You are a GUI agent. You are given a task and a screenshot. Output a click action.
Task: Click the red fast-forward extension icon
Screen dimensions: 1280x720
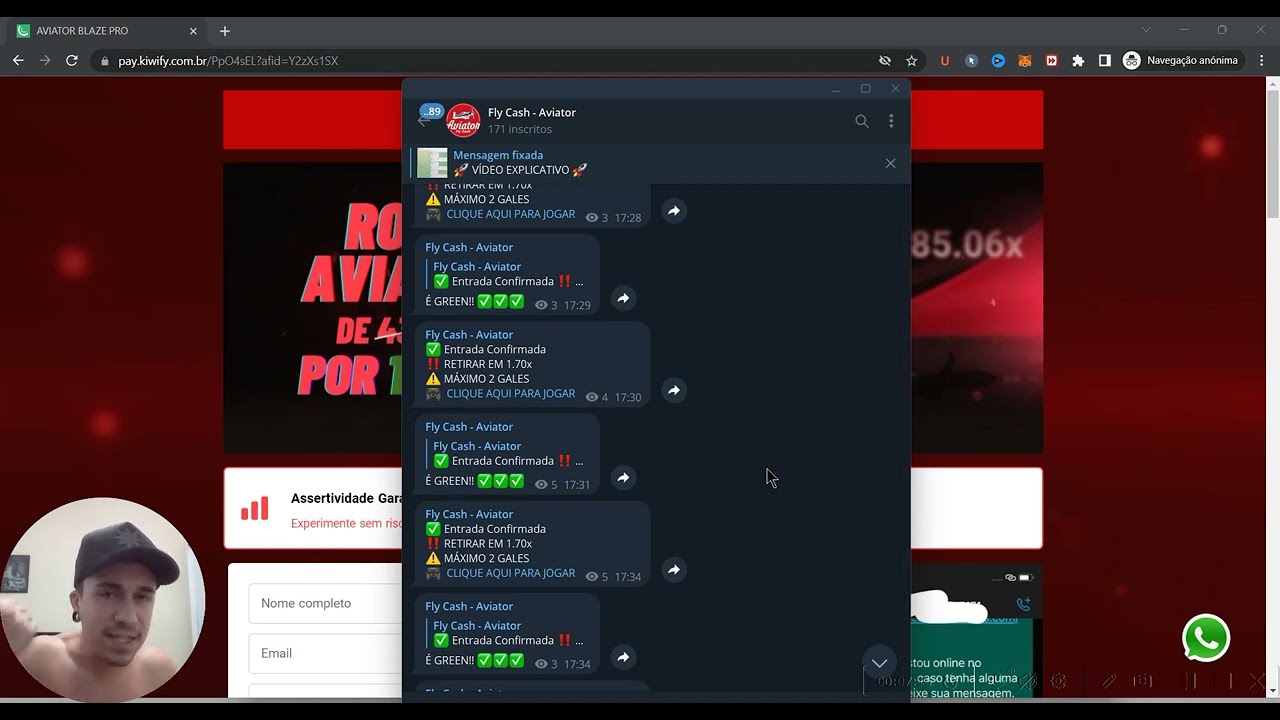click(1051, 61)
